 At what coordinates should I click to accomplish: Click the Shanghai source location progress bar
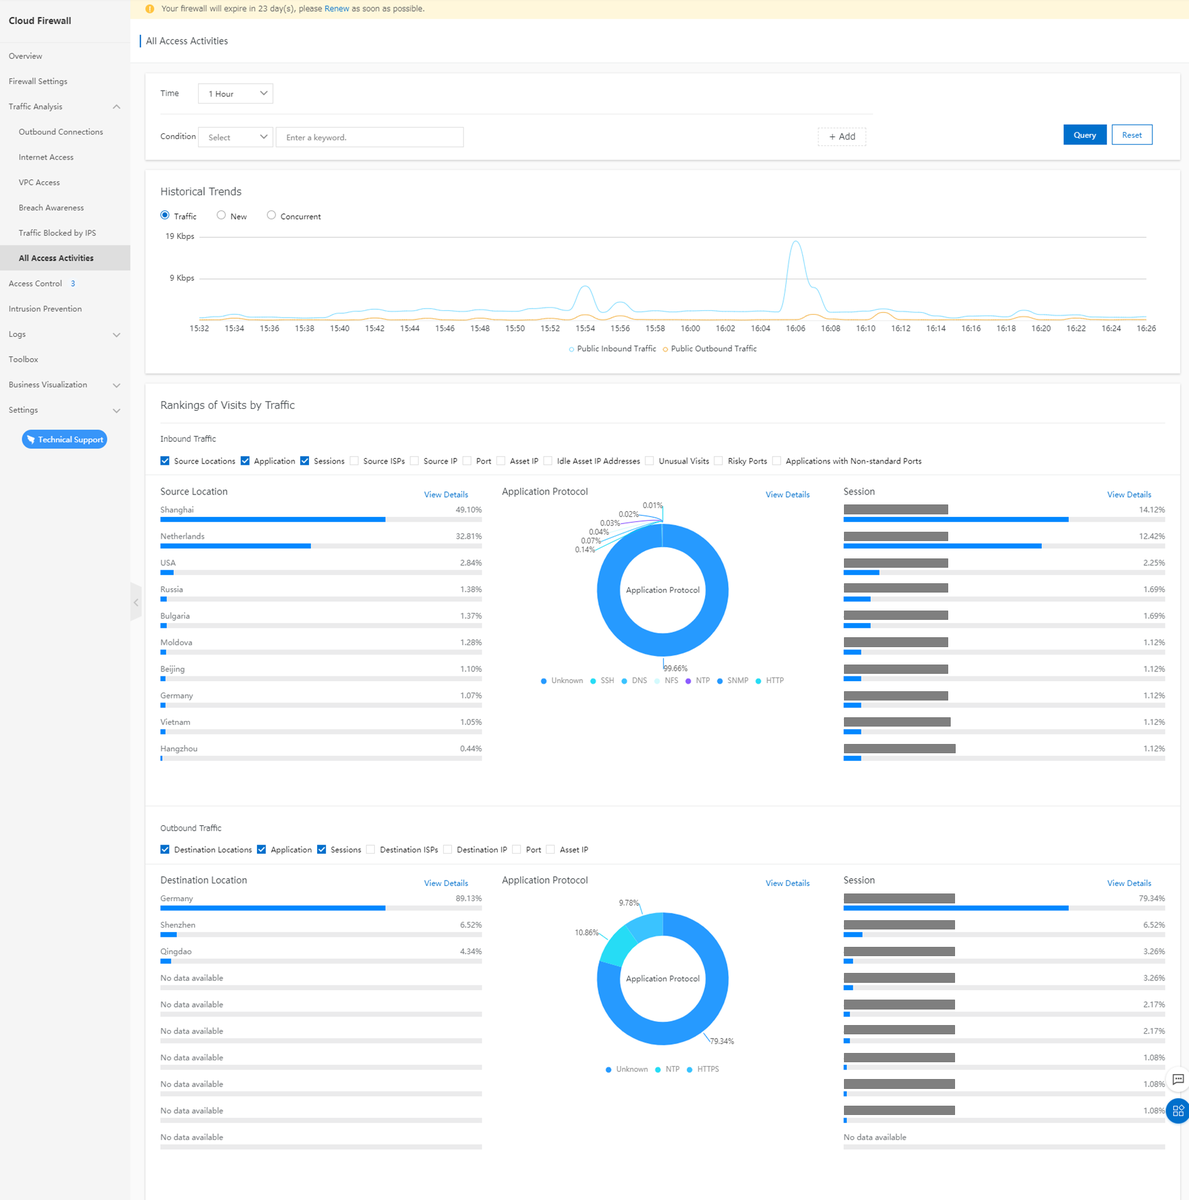point(272,519)
